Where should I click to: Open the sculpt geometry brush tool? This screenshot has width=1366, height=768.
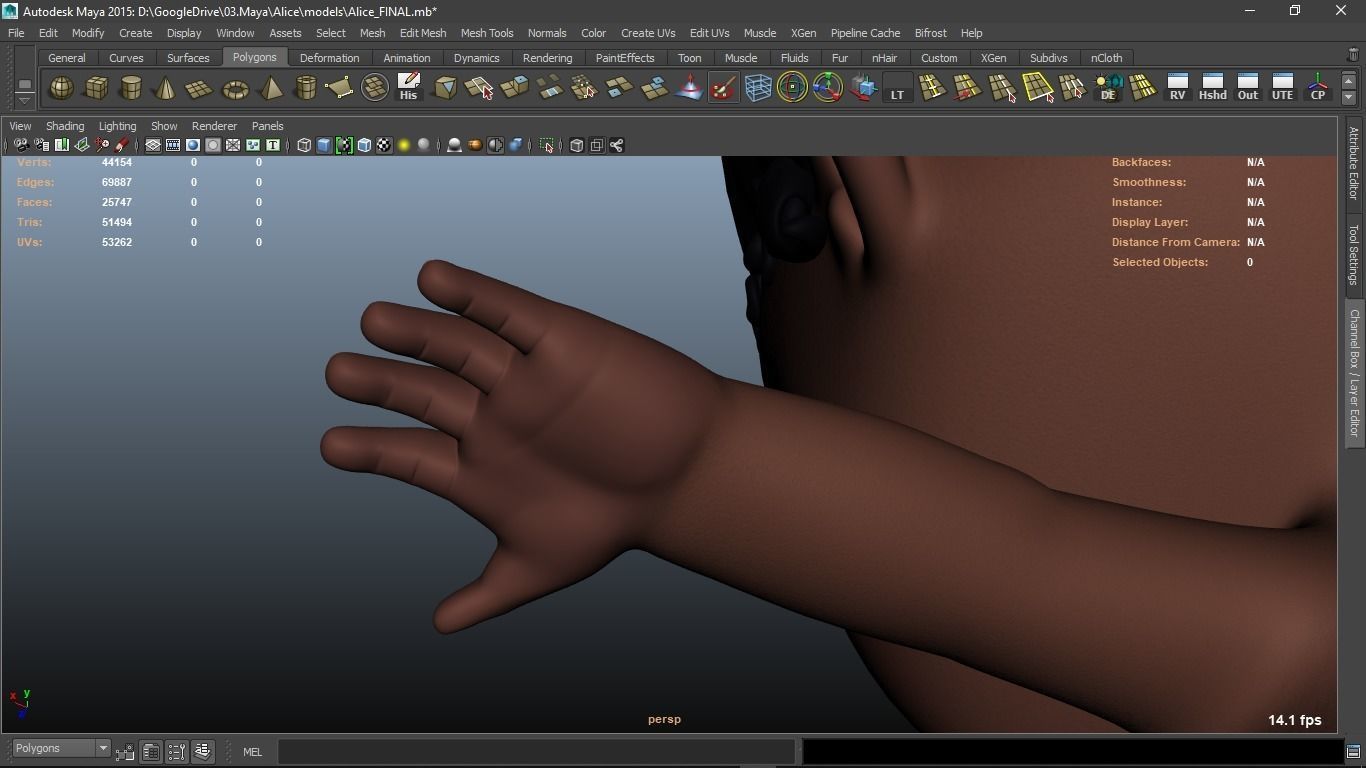pyautogui.click(x=723, y=88)
